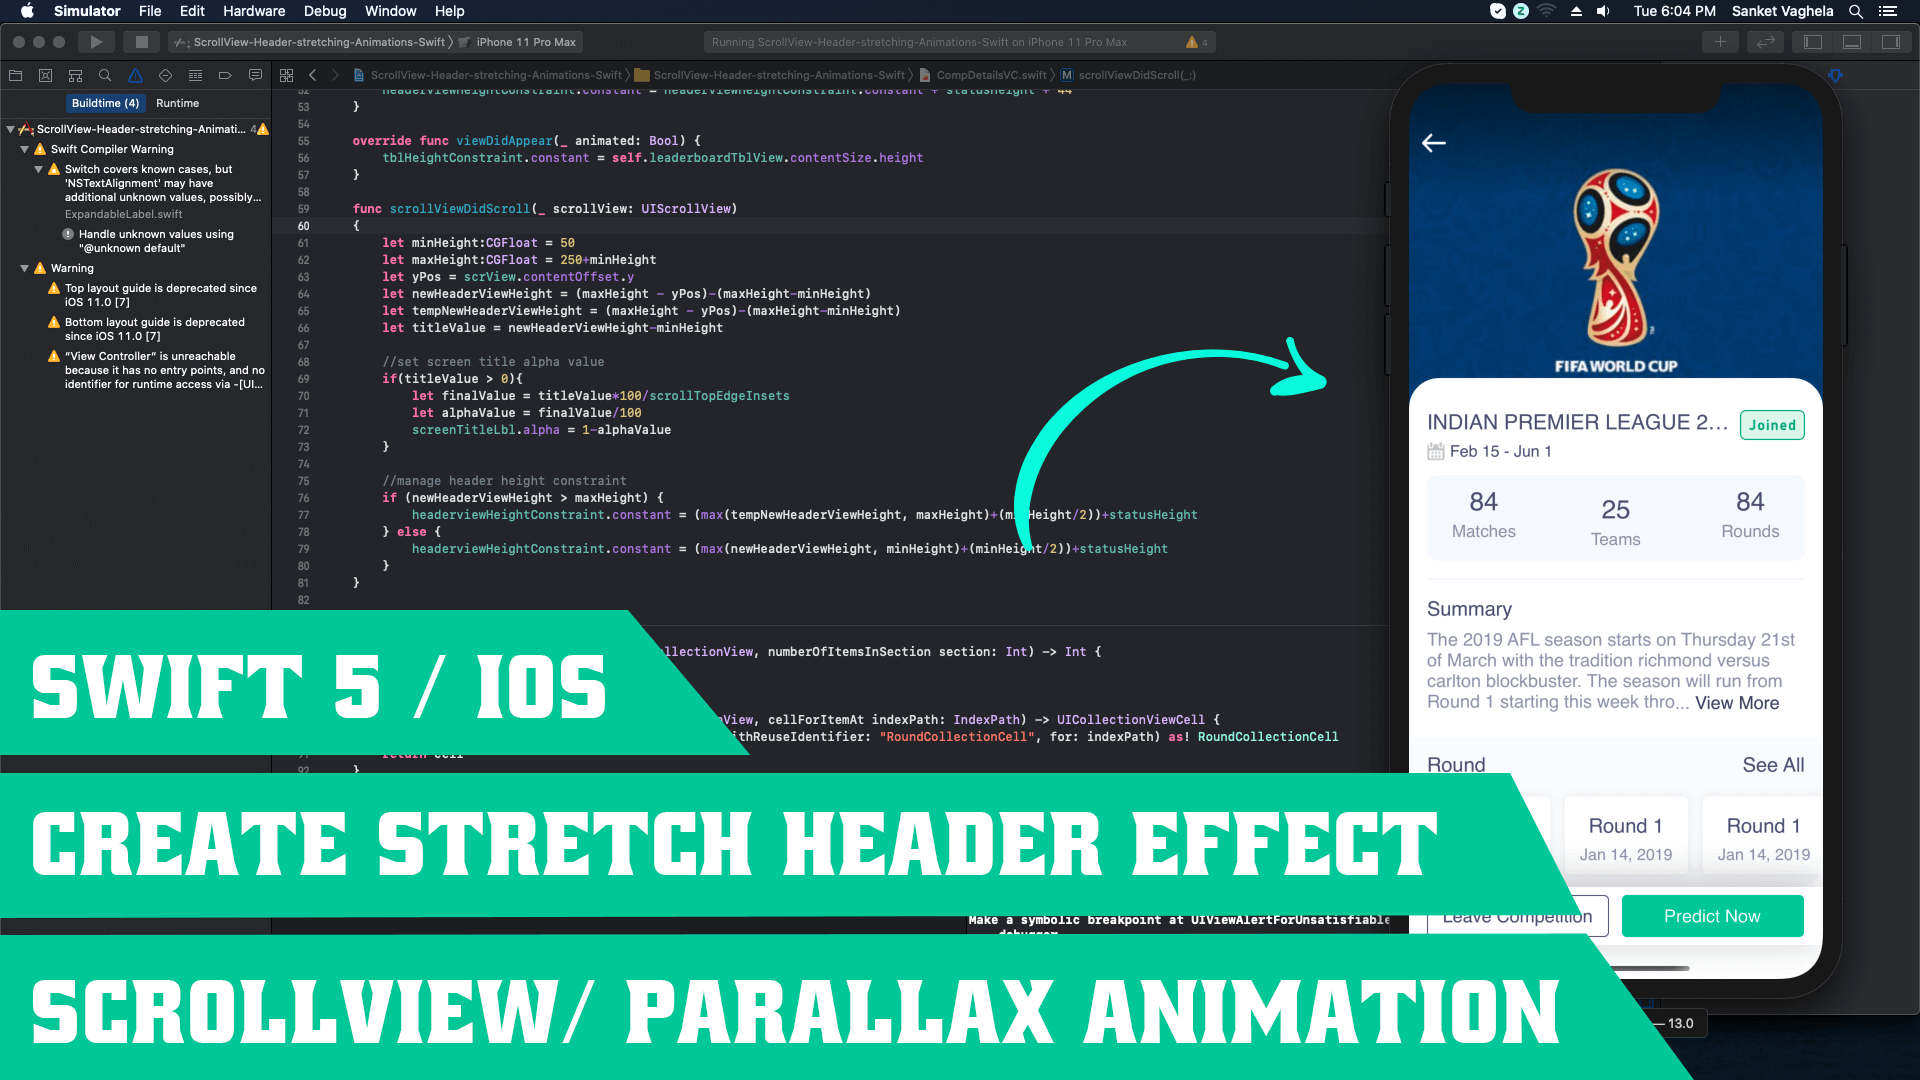Open the CompDetailsVC.swift breadcrumb menu

[x=983, y=75]
